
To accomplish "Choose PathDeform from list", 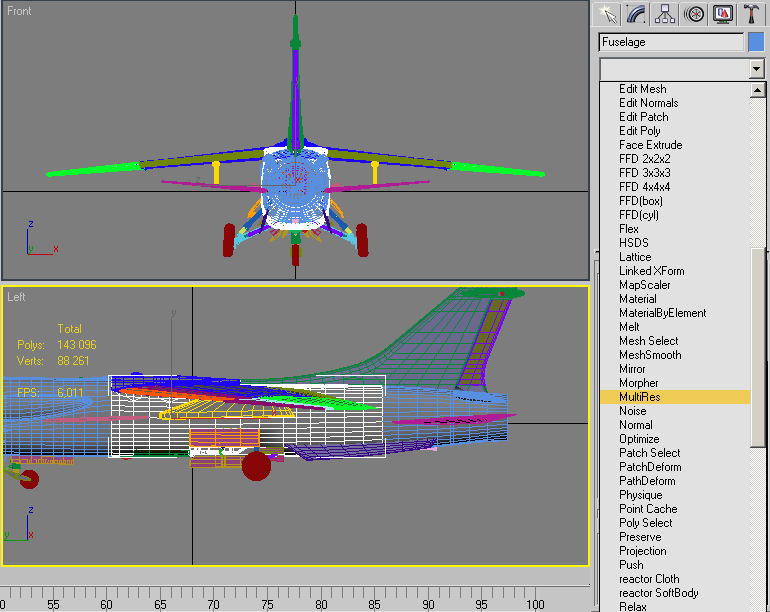I will (x=647, y=481).
